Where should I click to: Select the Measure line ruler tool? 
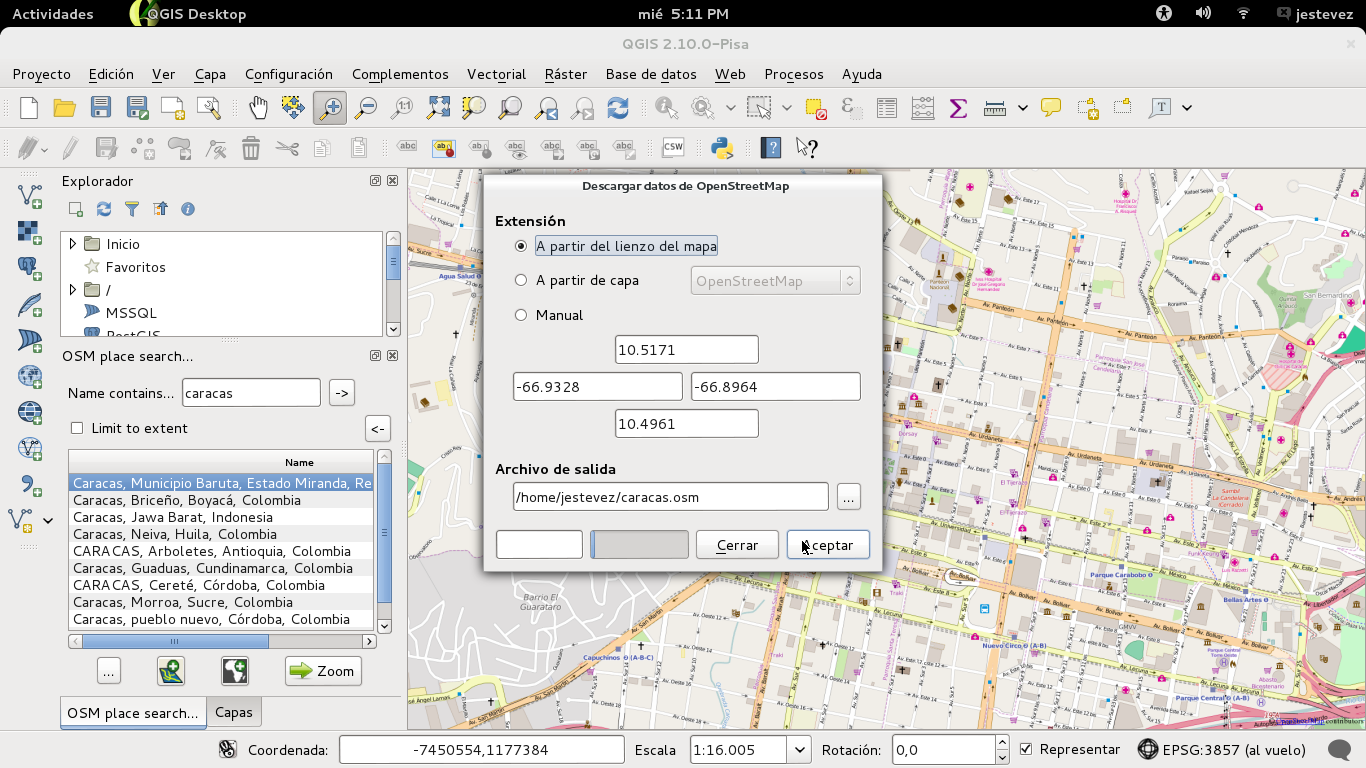click(x=994, y=108)
